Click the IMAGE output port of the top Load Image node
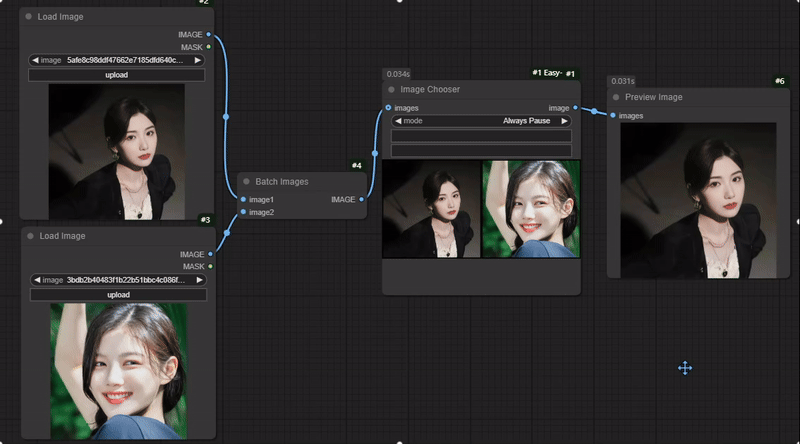 click(209, 35)
